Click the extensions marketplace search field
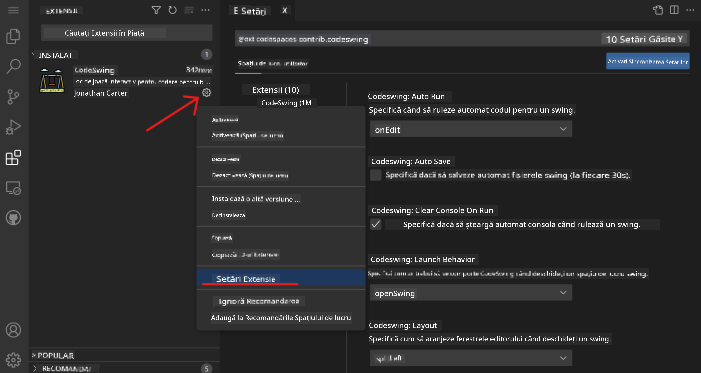This screenshot has height=373, width=701. pyautogui.click(x=127, y=33)
